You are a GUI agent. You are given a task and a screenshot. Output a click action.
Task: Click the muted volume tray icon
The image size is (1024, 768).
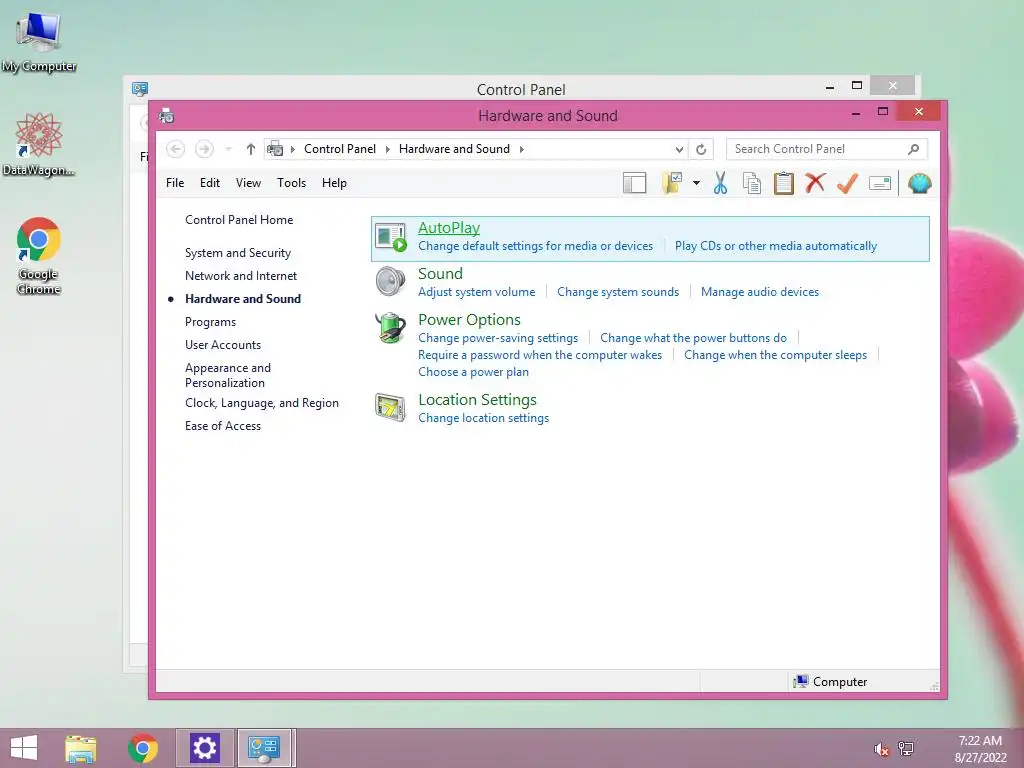click(881, 749)
